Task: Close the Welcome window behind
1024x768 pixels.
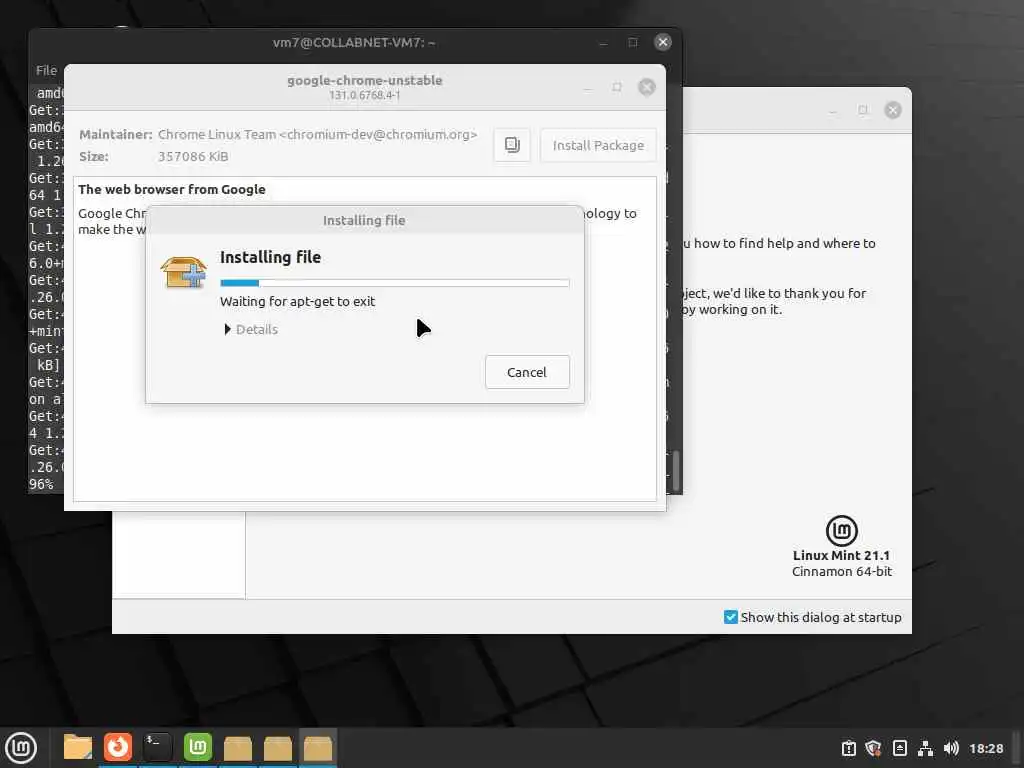Action: pos(893,110)
